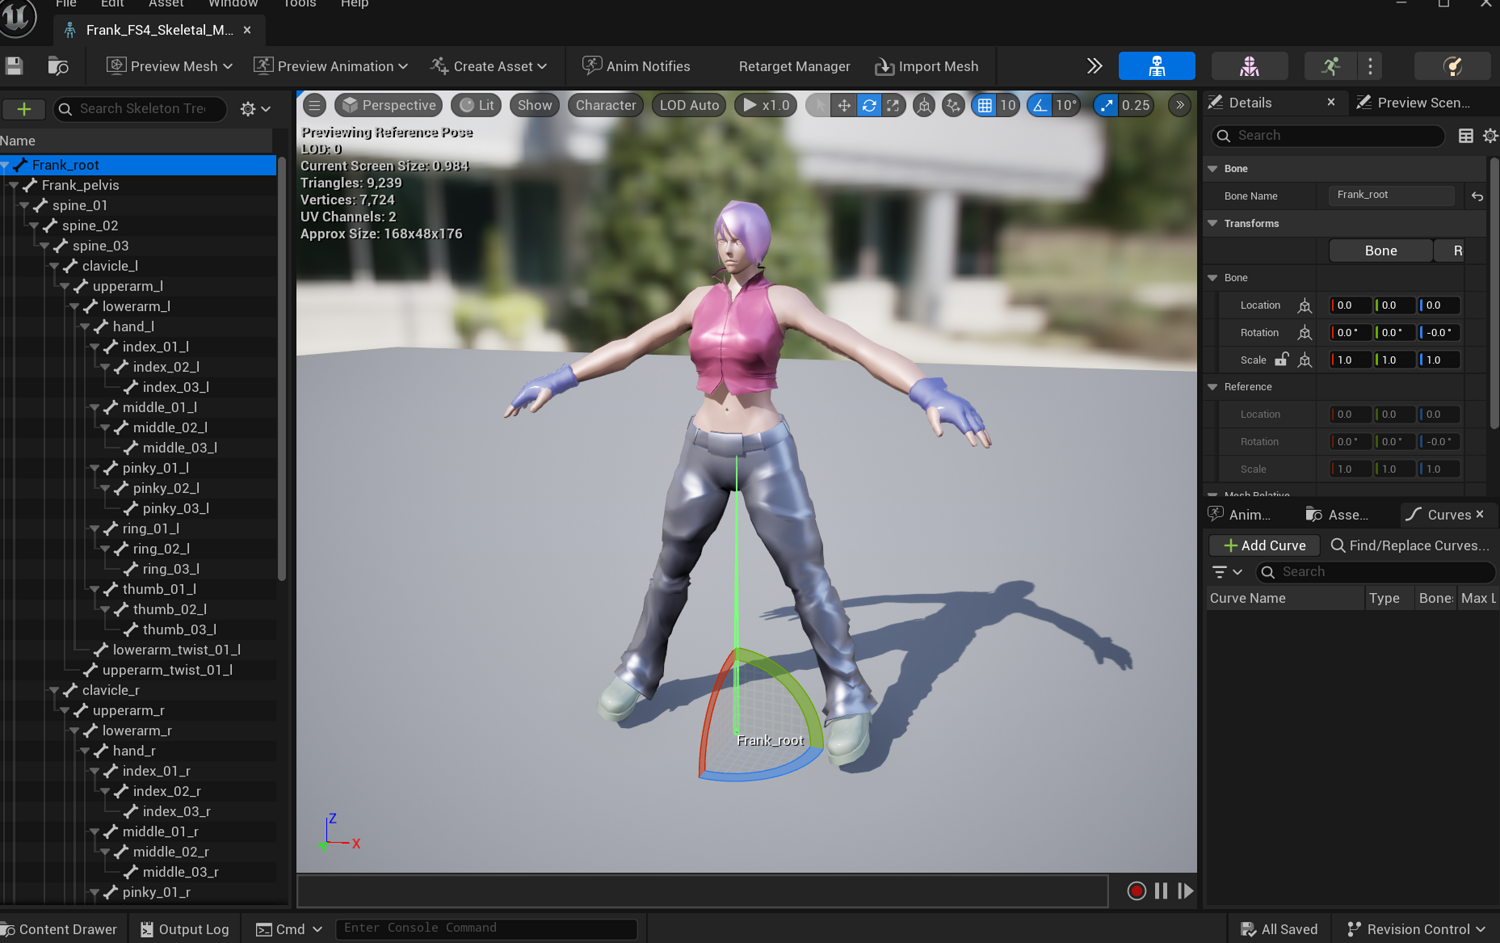Viewport: 1500px width, 943px height.
Task: Activate the Select mode arrow tool
Action: tap(819, 105)
